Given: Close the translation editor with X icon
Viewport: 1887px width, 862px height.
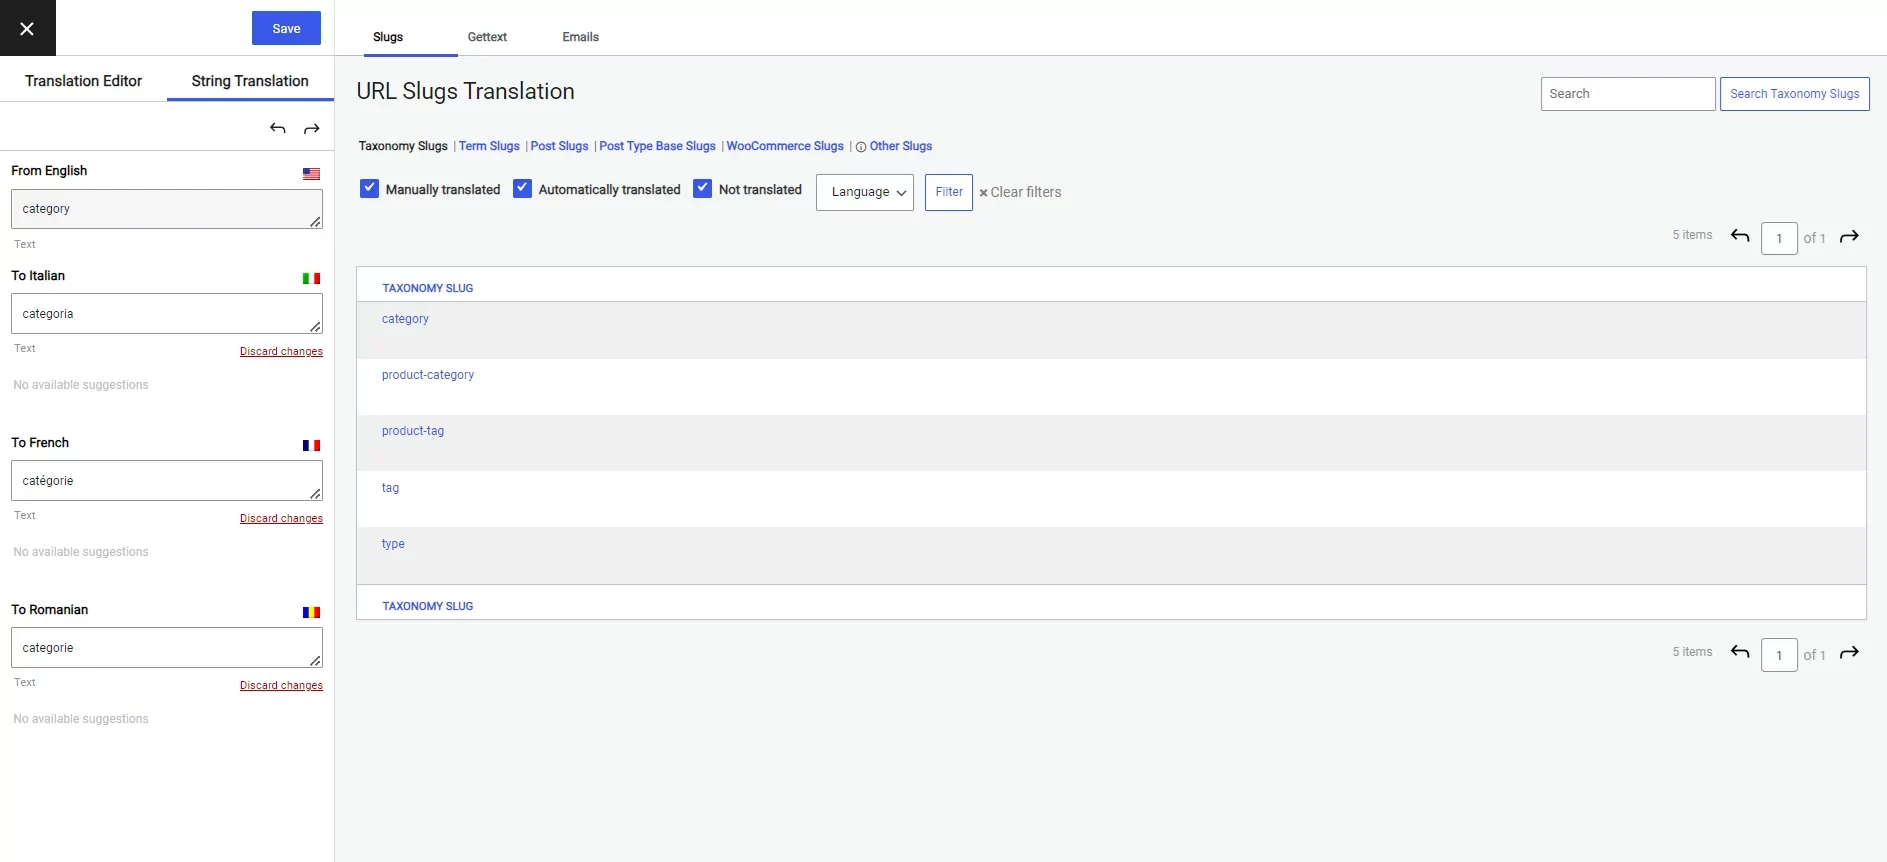Looking at the screenshot, I should coord(27,28).
